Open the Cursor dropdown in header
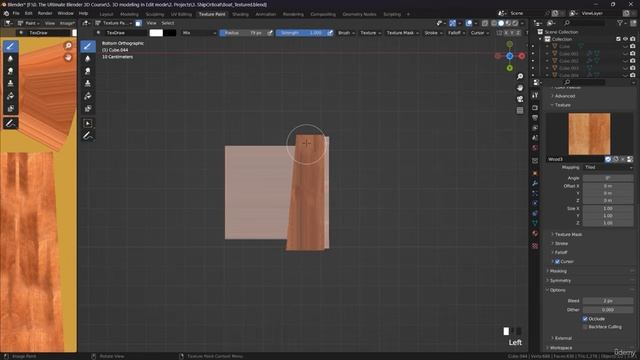 tap(479, 33)
